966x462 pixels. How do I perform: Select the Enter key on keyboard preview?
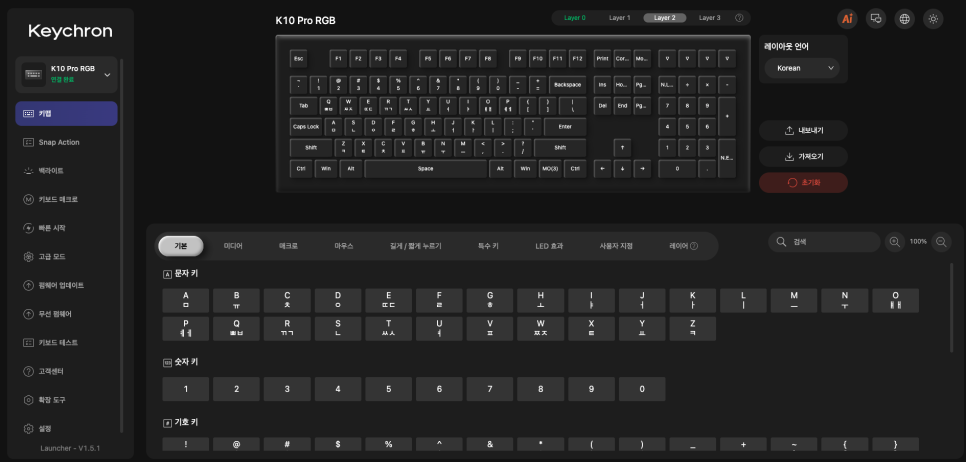(565, 126)
